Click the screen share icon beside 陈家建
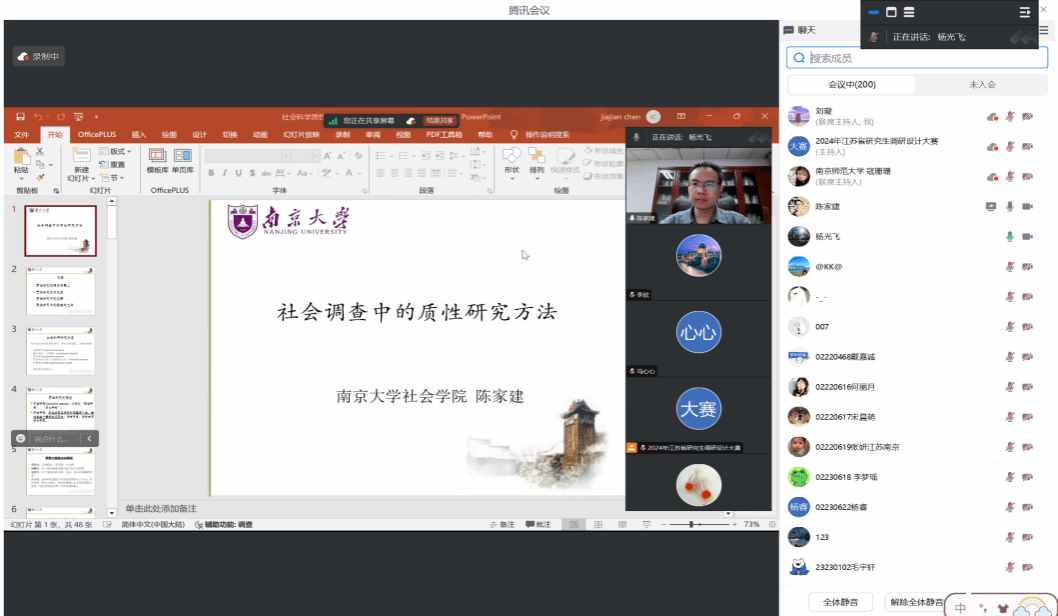The image size is (1058, 616). point(991,206)
